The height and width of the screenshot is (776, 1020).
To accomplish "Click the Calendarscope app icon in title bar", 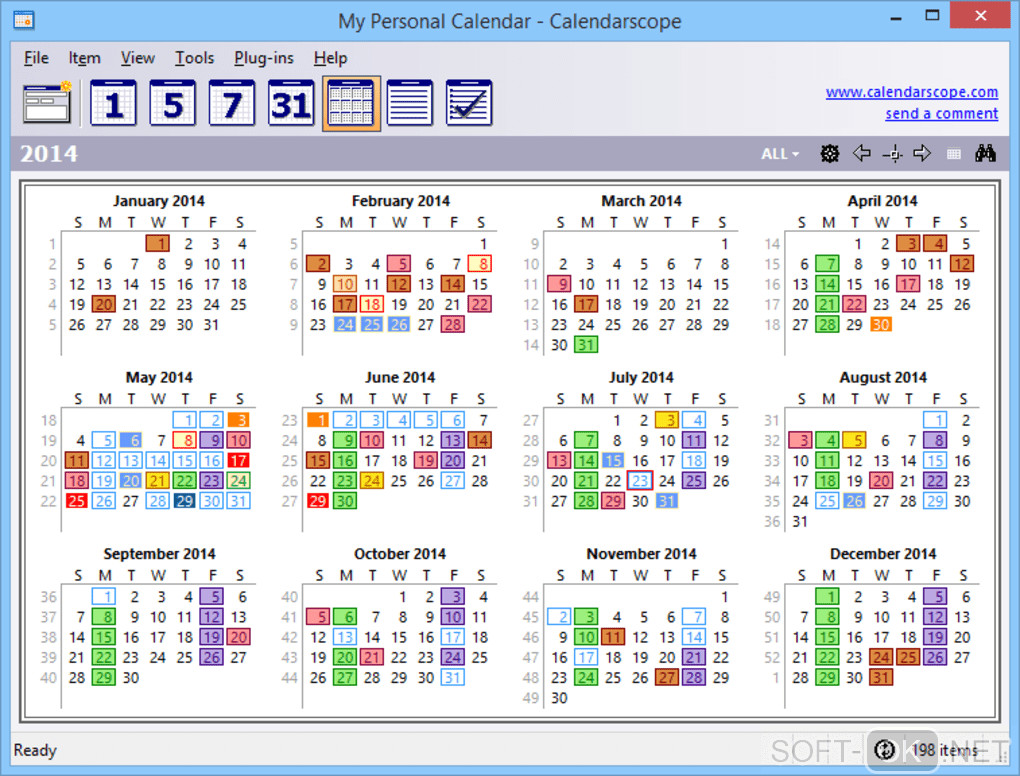I will pyautogui.click(x=24, y=20).
